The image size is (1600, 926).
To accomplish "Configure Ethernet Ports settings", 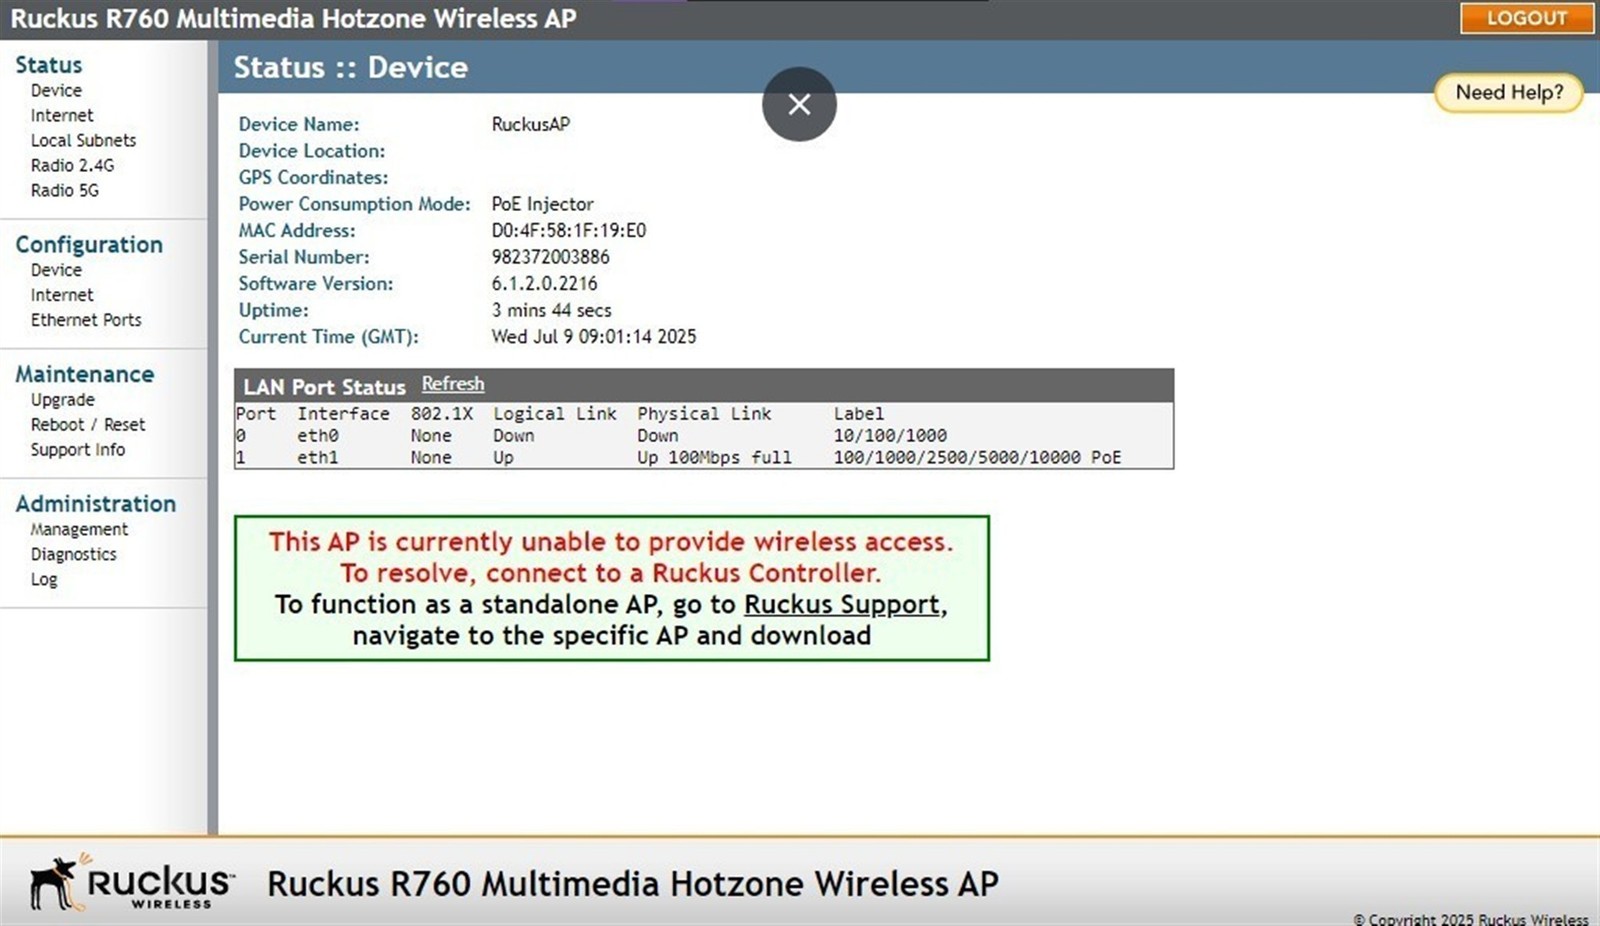I will click(85, 319).
